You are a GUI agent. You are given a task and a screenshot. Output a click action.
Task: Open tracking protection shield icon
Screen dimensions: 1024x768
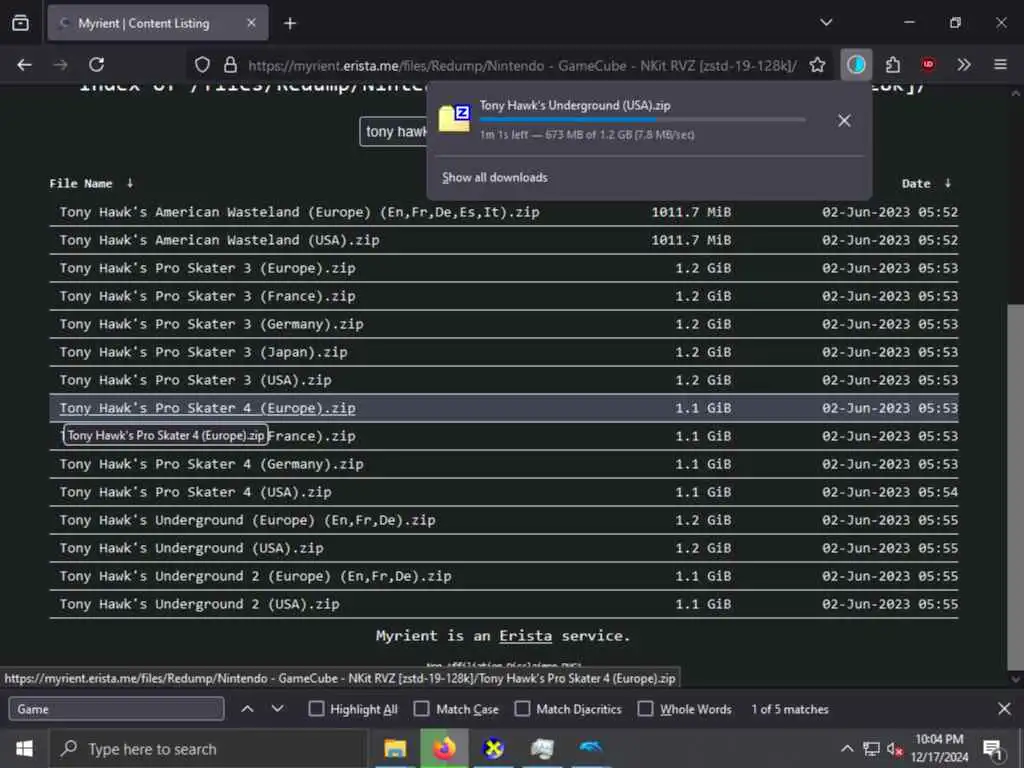[x=202, y=65]
